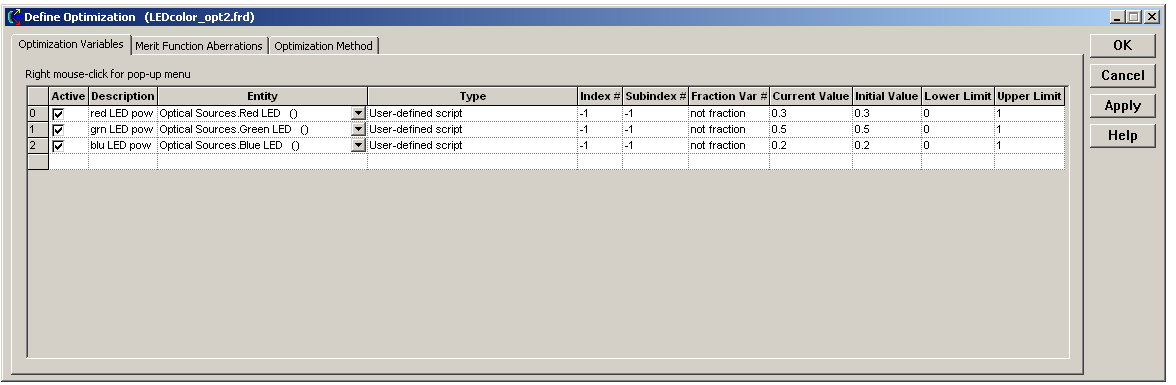Click Index # cell in blu LED row
Viewport: 1176px width, 385px height.
(600, 146)
